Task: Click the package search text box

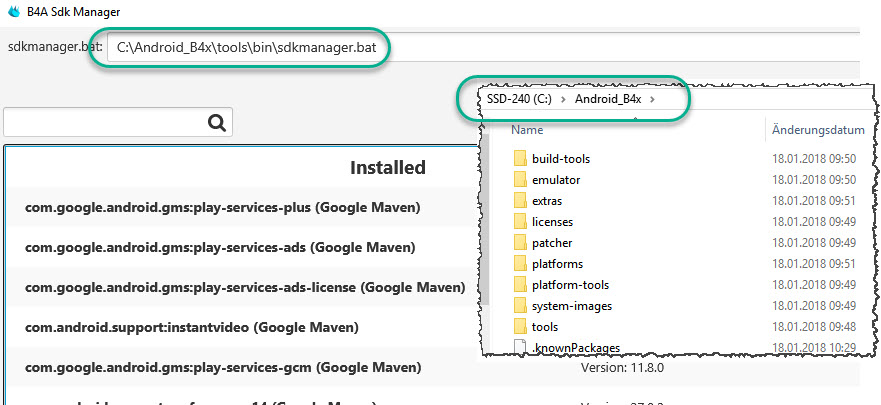Action: click(x=118, y=122)
